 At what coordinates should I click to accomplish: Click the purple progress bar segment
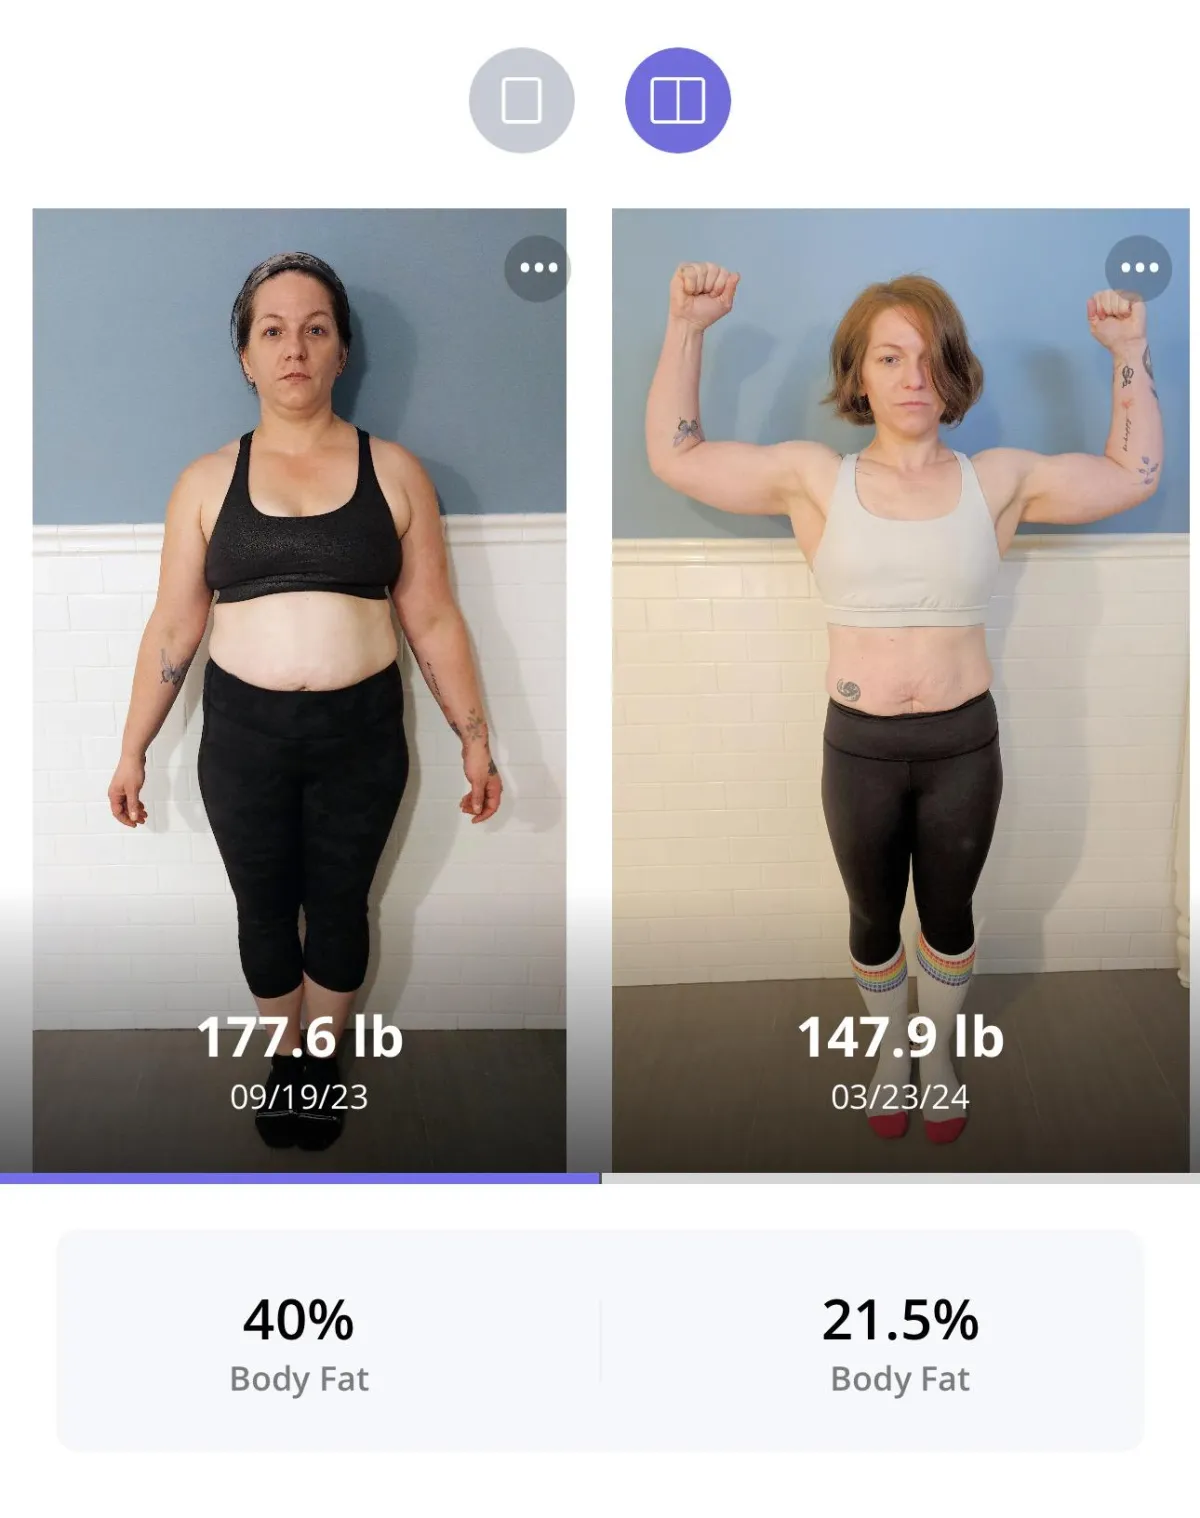[x=300, y=1179]
